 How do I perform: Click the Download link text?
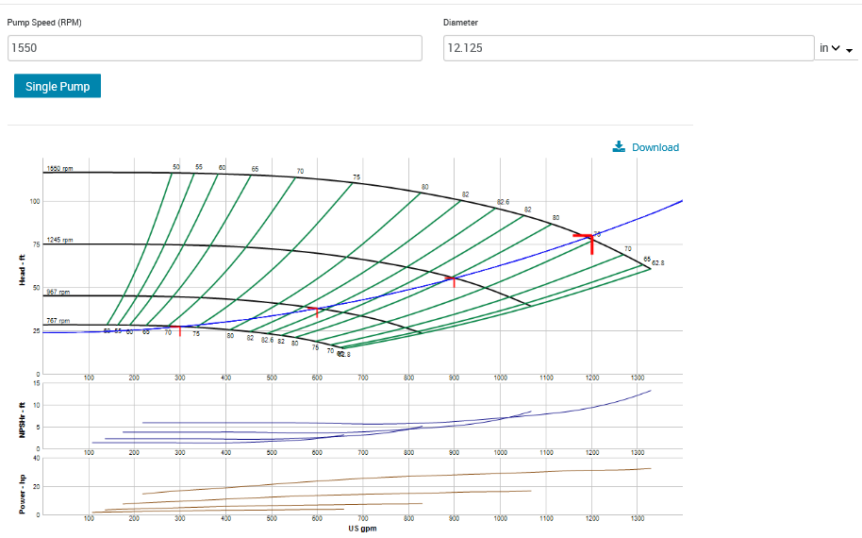pos(655,147)
